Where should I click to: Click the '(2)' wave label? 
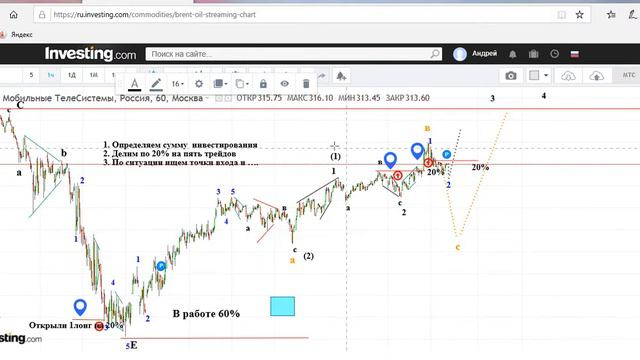point(309,256)
